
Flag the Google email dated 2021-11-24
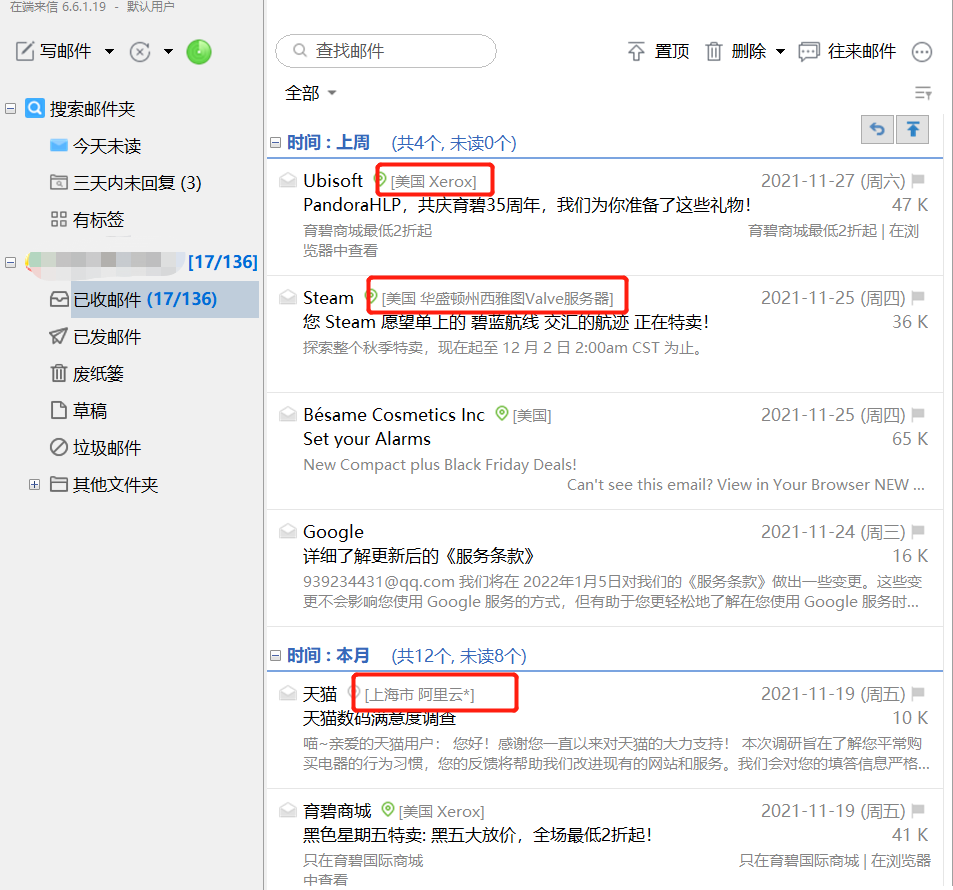pyautogui.click(x=918, y=531)
